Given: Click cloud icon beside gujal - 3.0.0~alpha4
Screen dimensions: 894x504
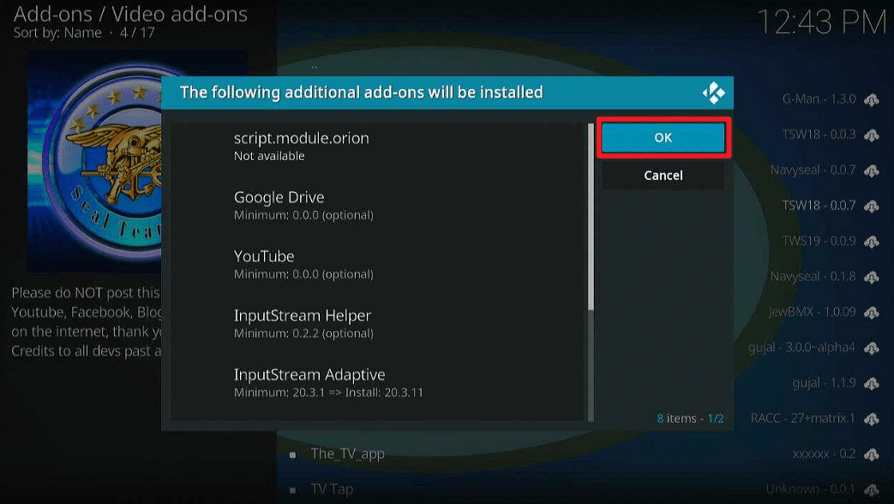Looking at the screenshot, I should pos(871,348).
